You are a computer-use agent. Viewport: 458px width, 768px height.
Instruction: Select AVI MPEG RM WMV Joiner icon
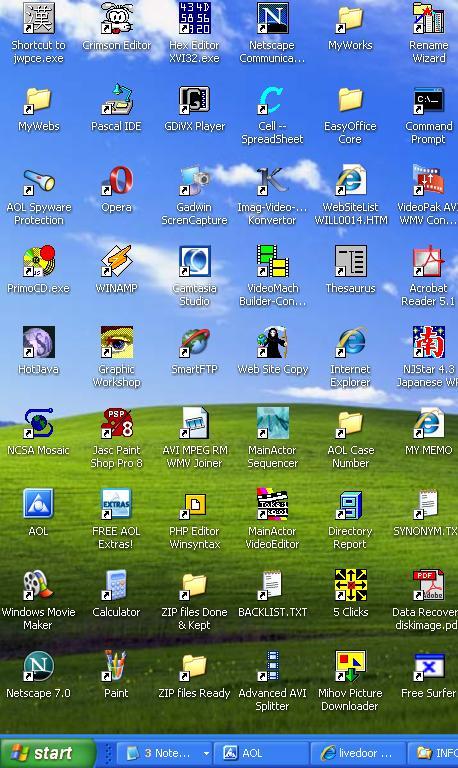tap(194, 423)
